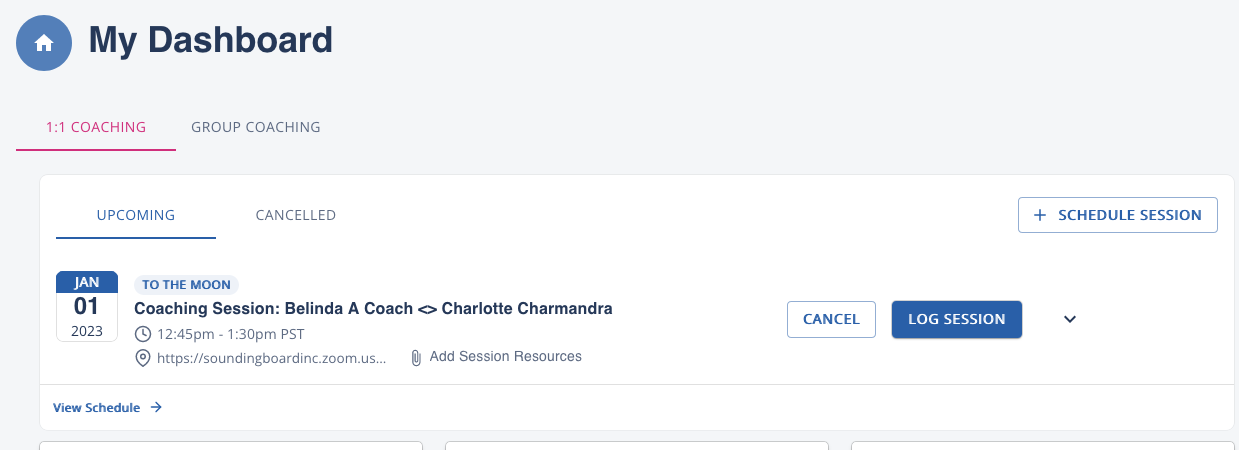
Task: Click Add Session Resources
Action: [506, 357]
